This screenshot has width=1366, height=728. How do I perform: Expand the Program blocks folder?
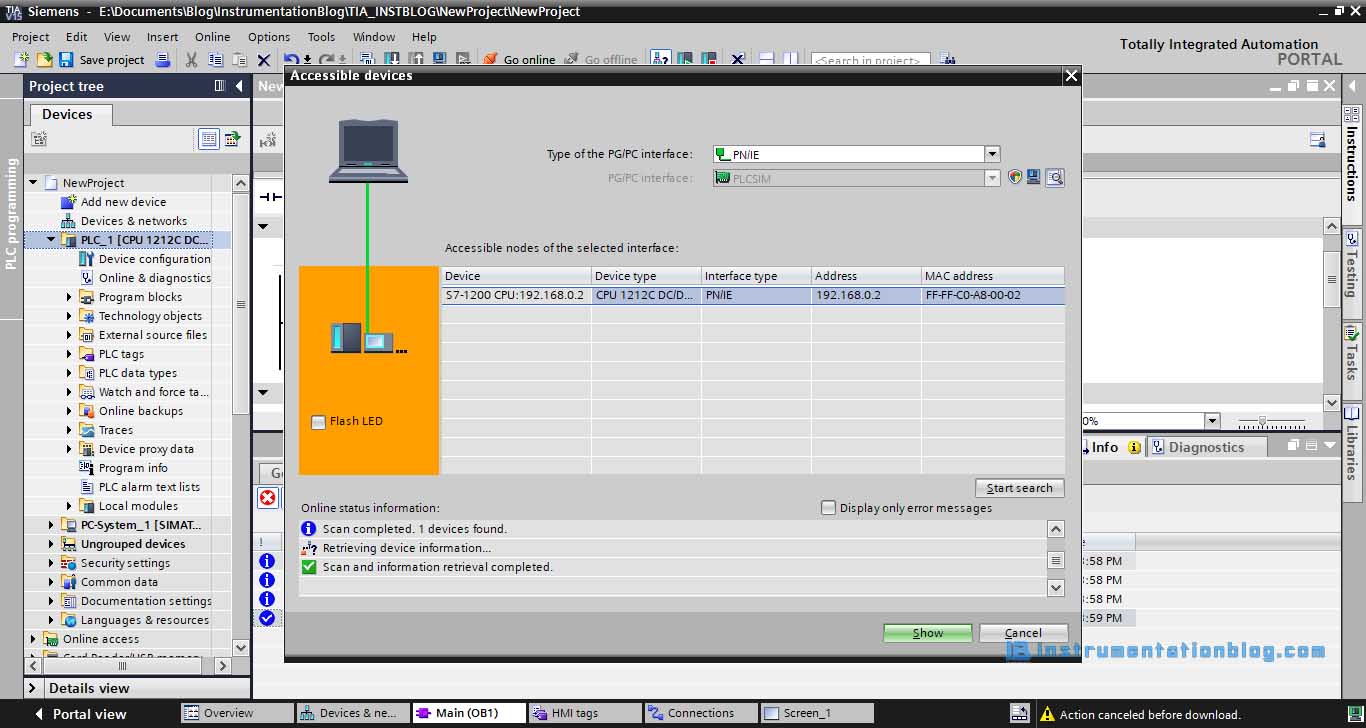pos(69,297)
